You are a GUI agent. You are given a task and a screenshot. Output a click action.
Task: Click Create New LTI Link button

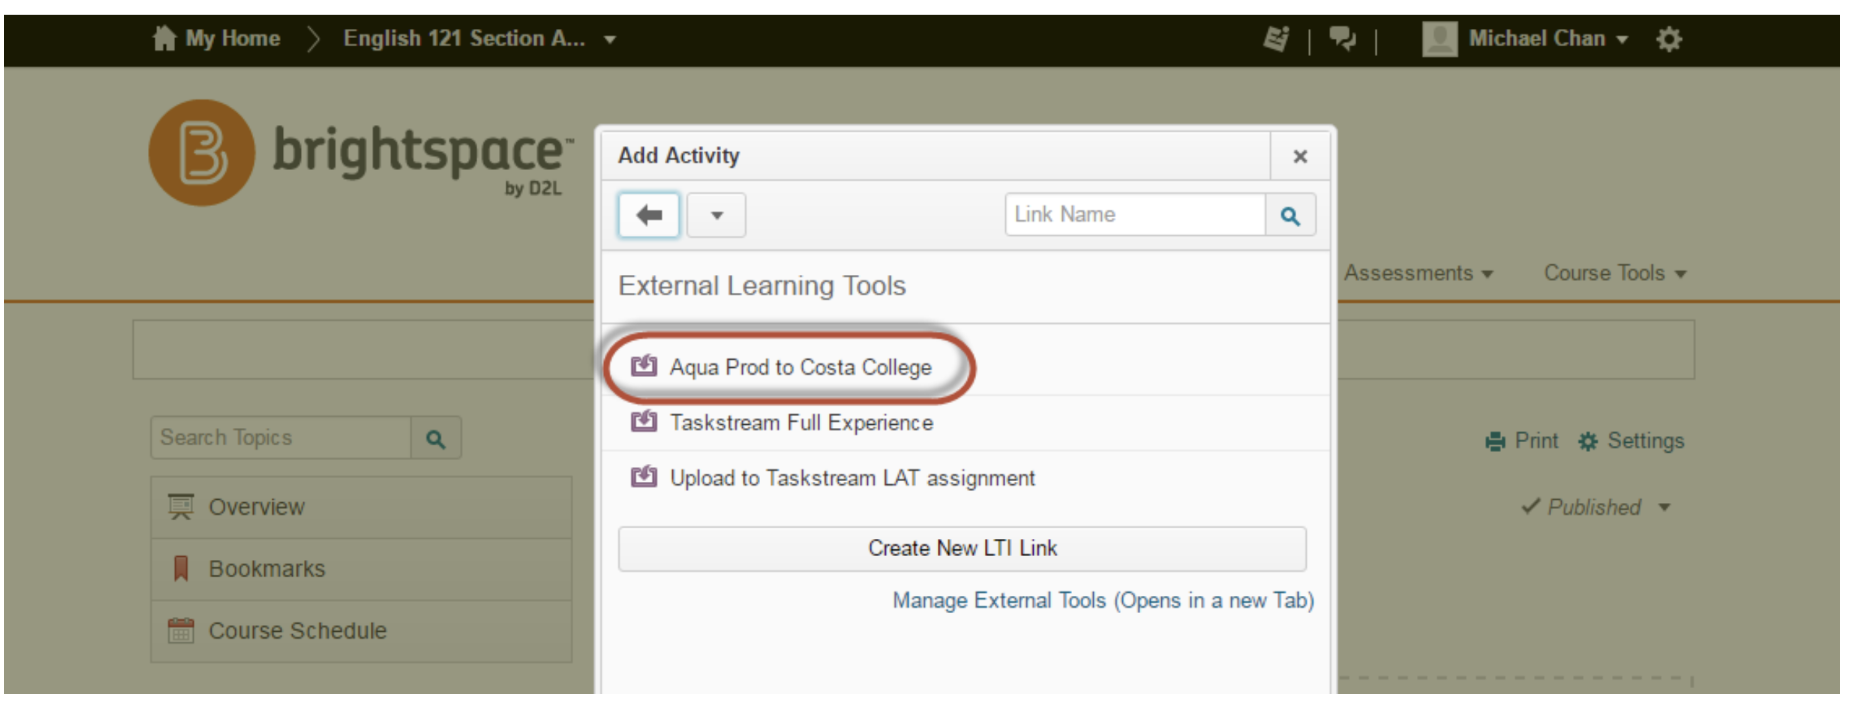pyautogui.click(x=962, y=548)
